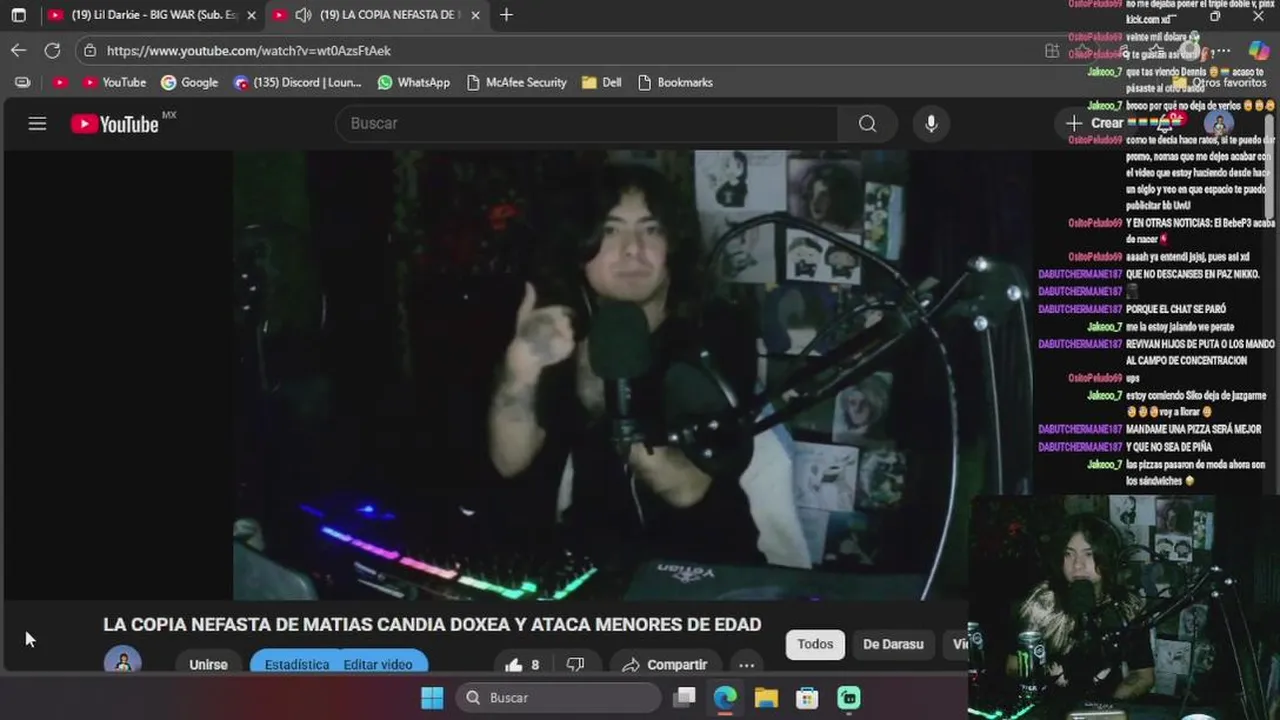Open the YouTube guide hamburger menu

tap(37, 123)
